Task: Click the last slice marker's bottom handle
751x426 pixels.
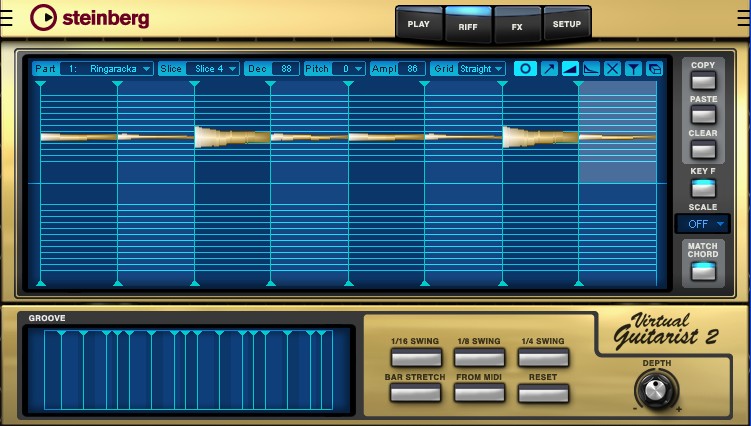Action: tap(579, 283)
